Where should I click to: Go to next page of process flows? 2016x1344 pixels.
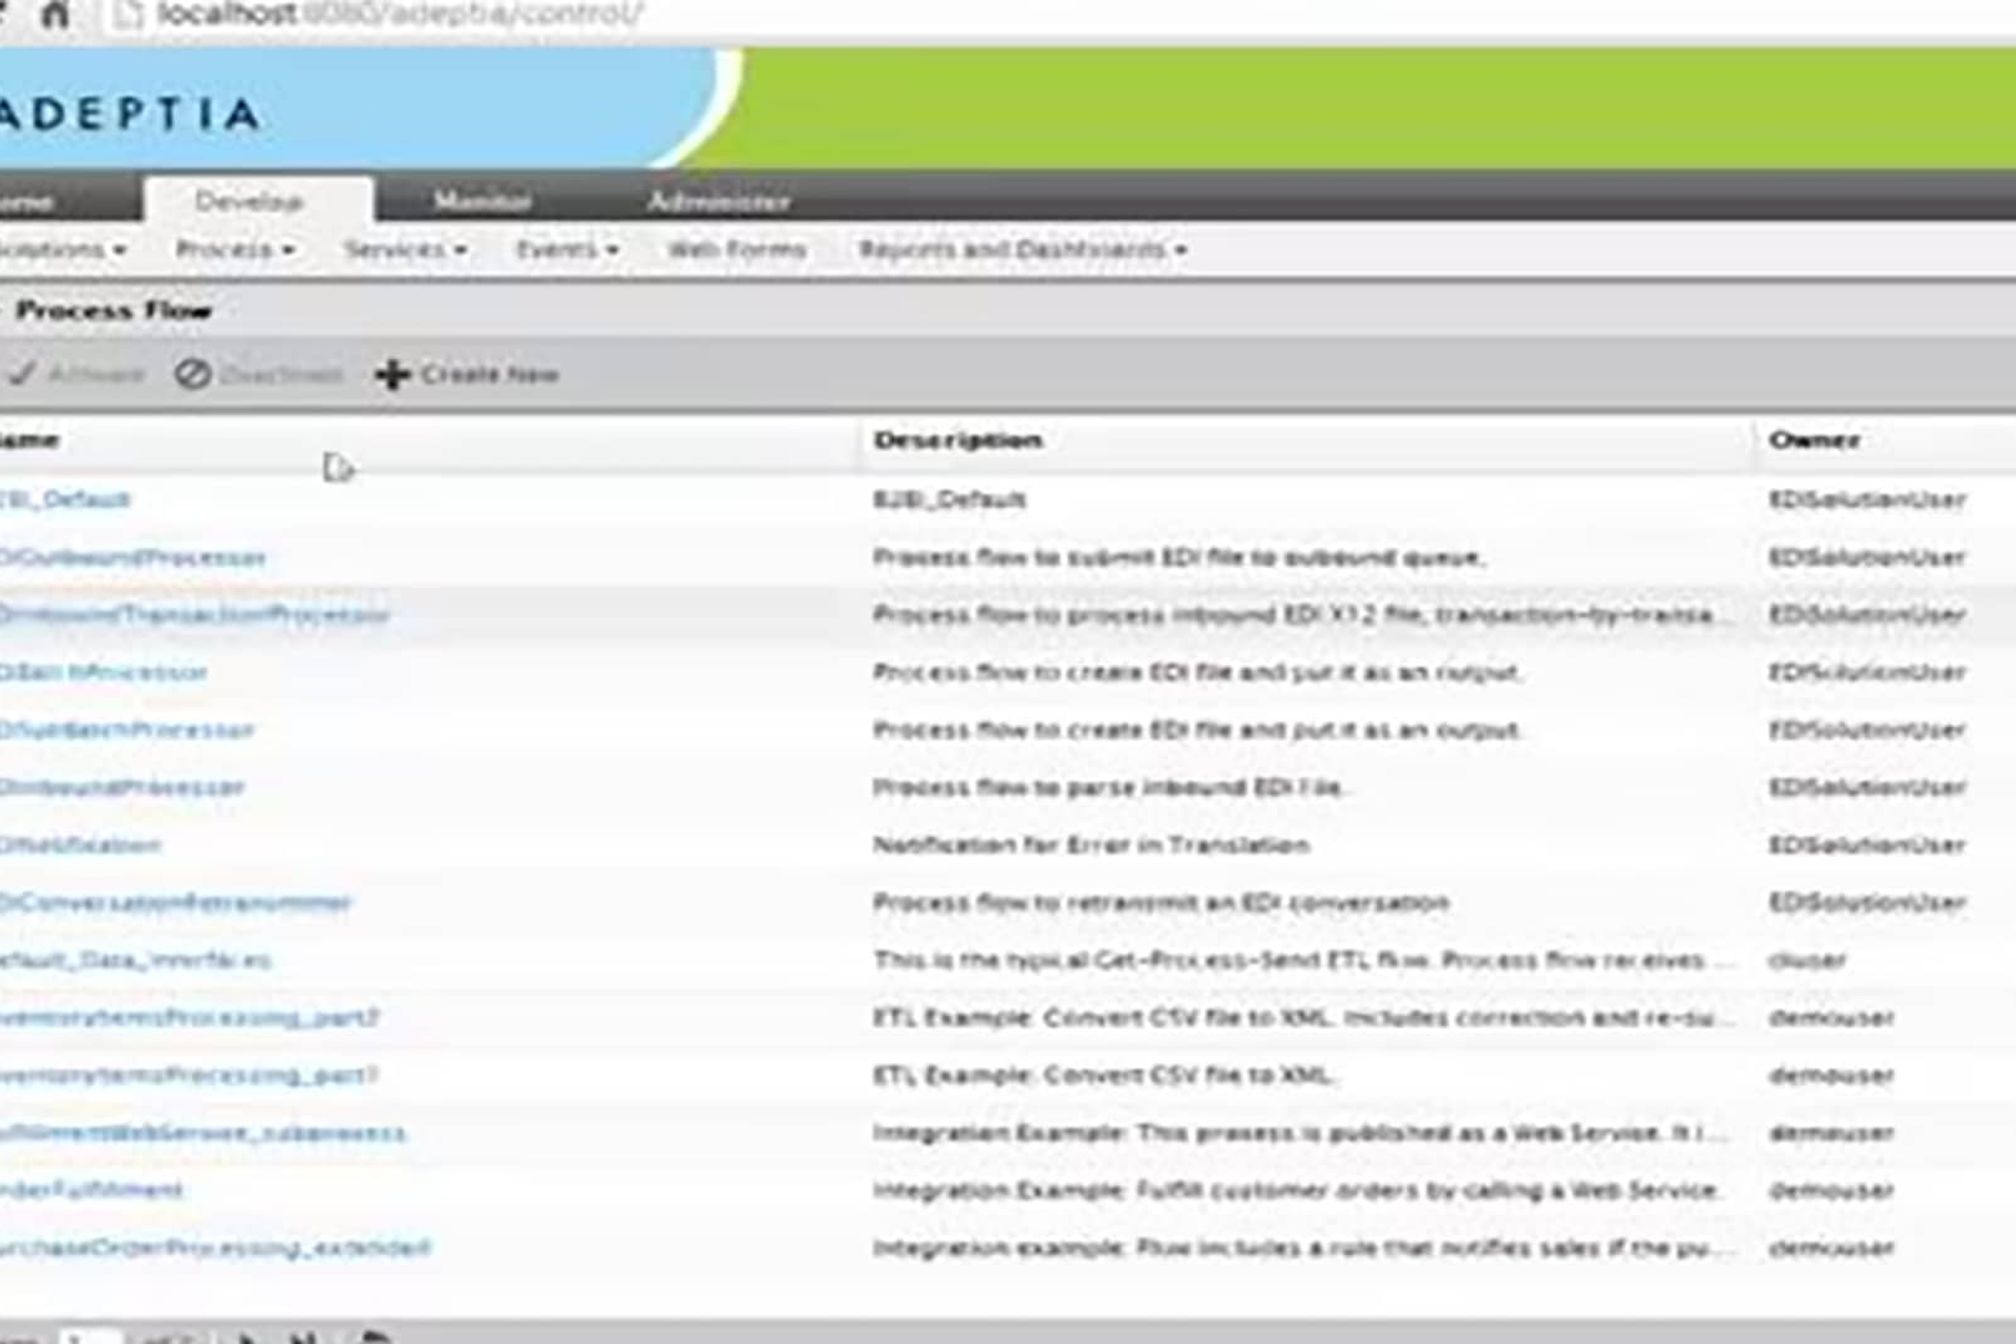(x=248, y=1337)
